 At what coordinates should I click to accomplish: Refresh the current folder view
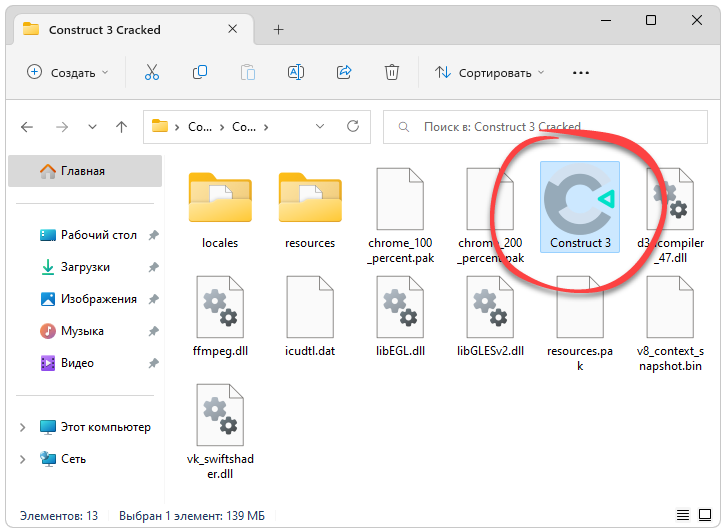tap(353, 127)
